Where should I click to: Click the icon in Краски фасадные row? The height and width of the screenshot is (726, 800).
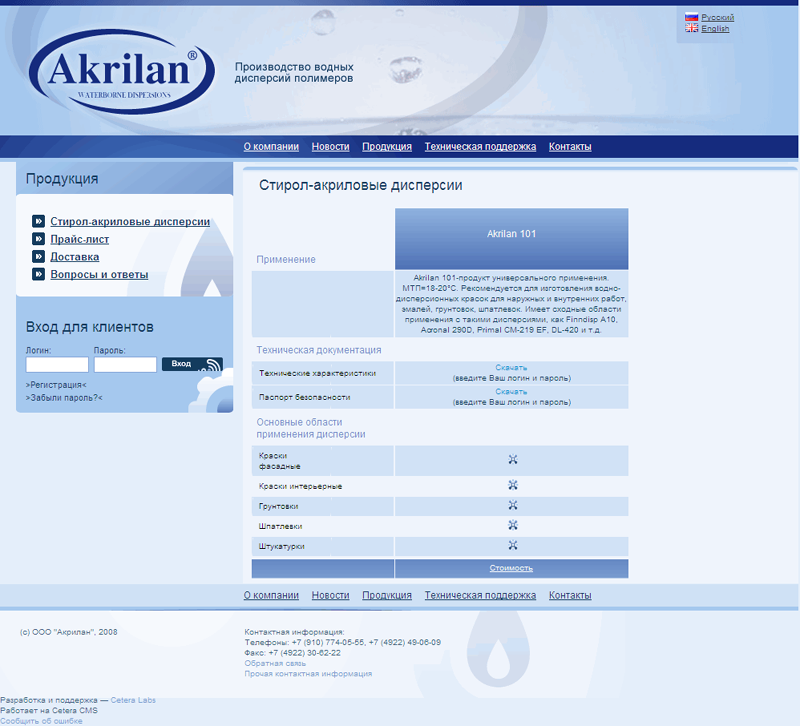(512, 460)
